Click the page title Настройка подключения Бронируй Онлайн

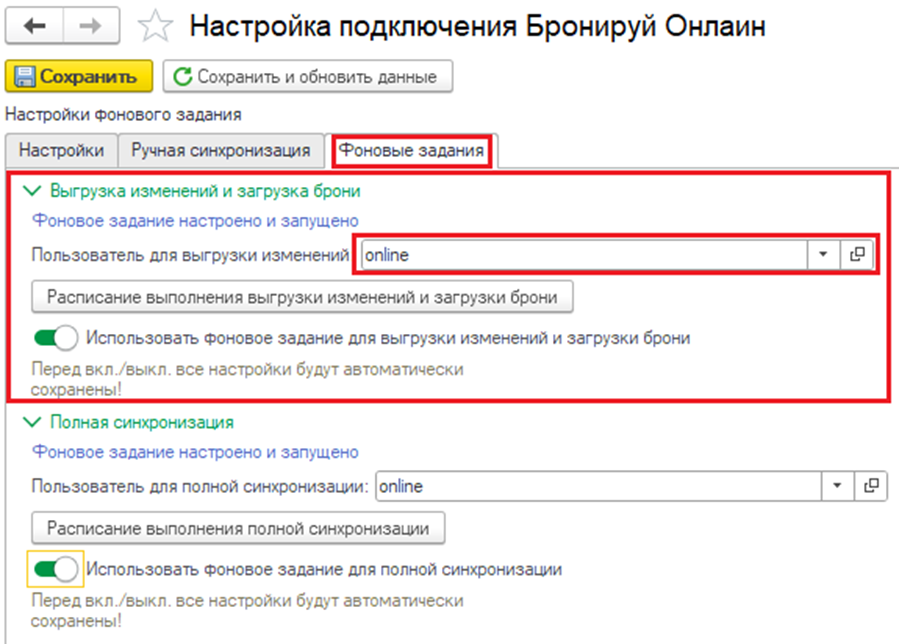coord(478,26)
